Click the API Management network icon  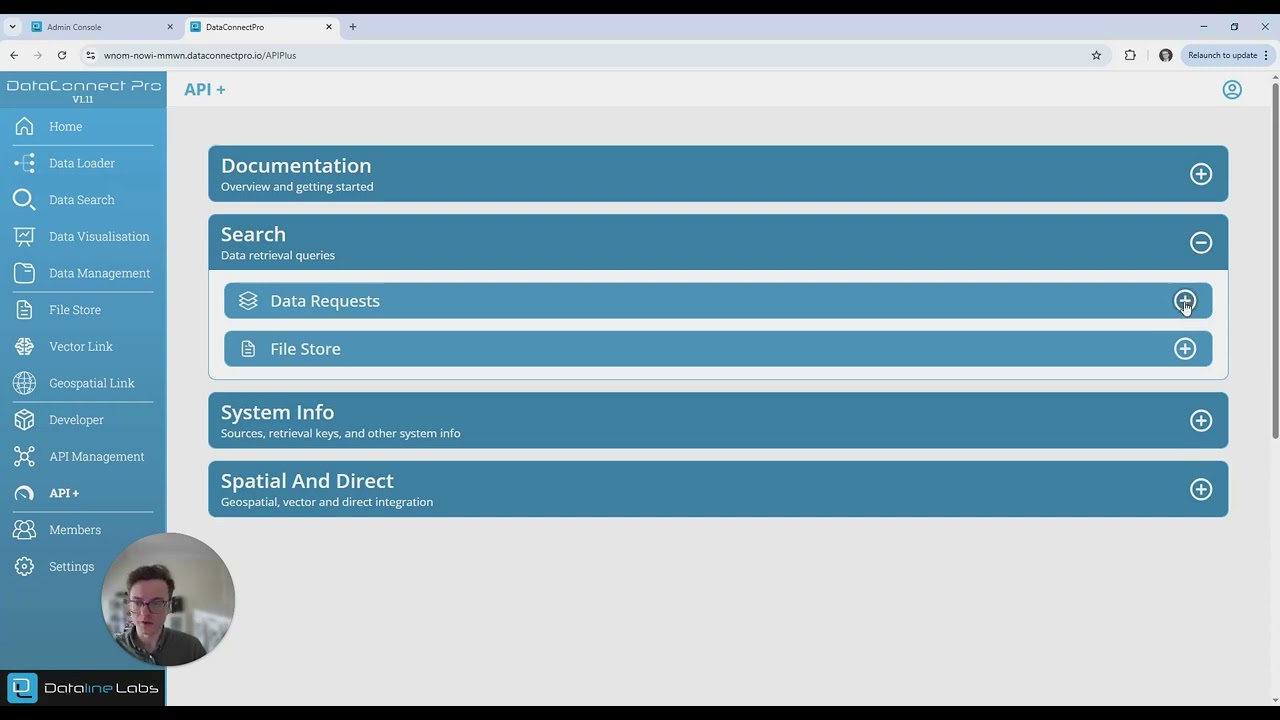(x=24, y=456)
